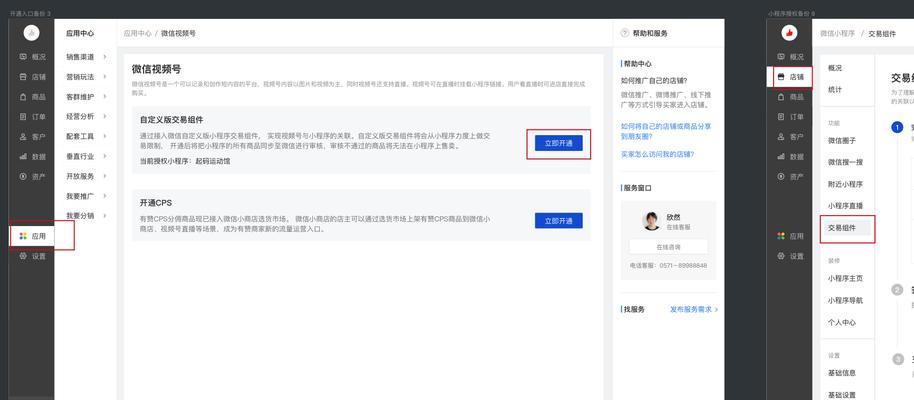Click 立即开通 for 开通CPS
The height and width of the screenshot is (400, 914).
(x=558, y=220)
